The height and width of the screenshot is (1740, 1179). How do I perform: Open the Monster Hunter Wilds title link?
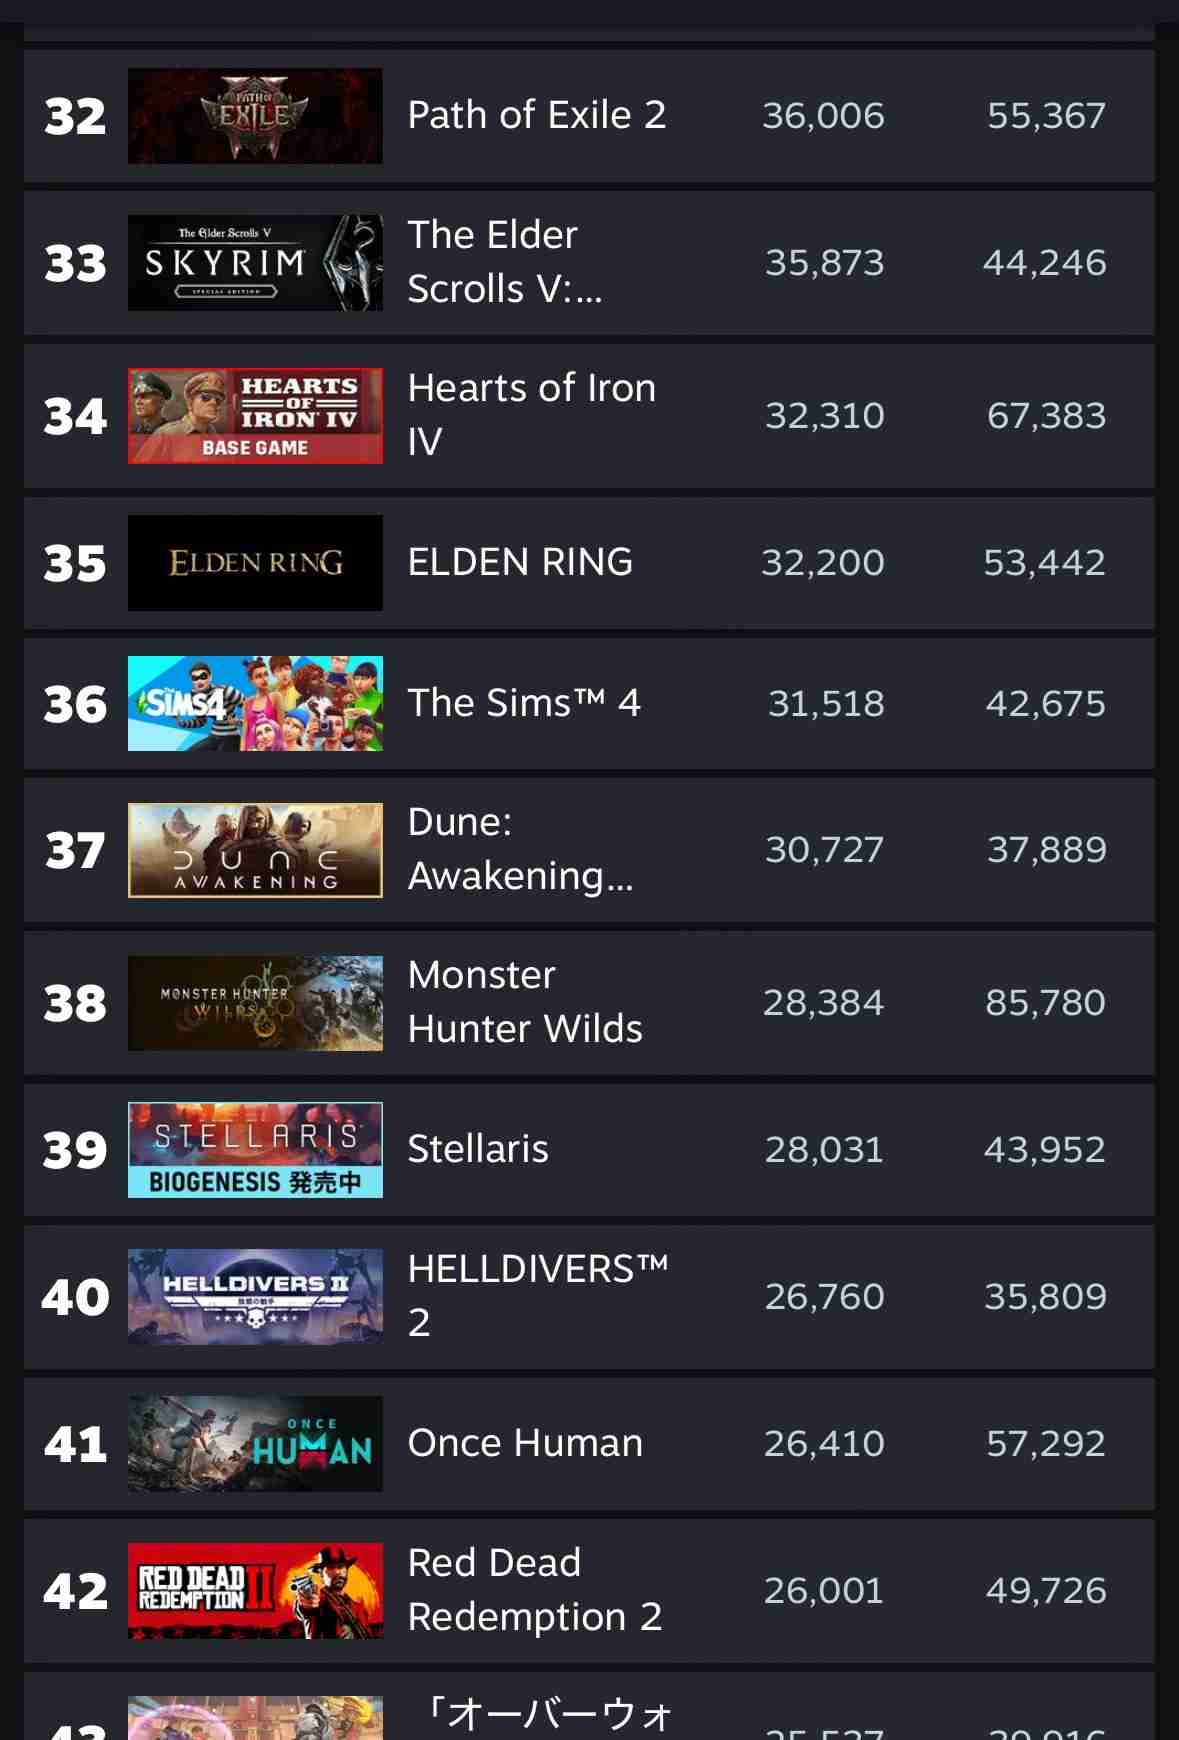pyautogui.click(x=525, y=1002)
